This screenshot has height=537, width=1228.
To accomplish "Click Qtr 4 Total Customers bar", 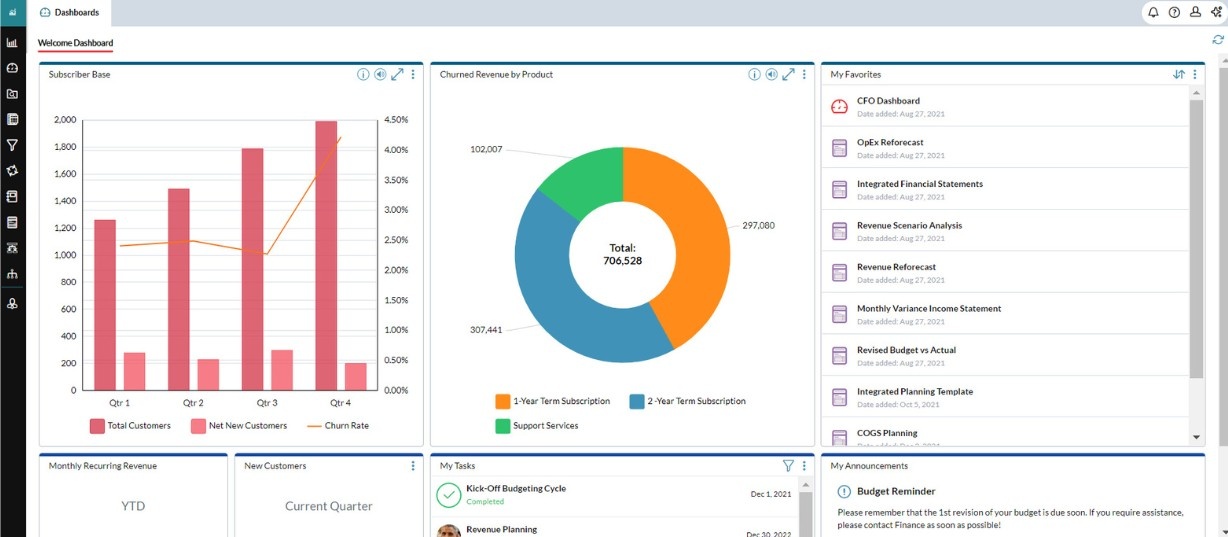I will click(x=326, y=255).
